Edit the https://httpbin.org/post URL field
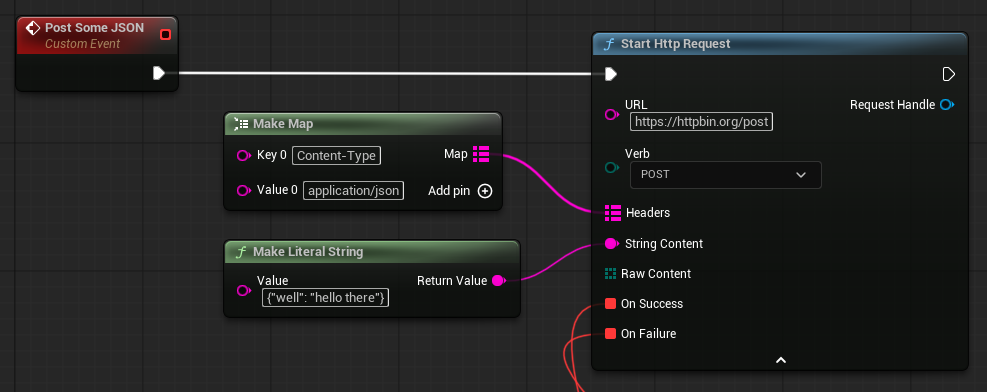Screen dimensions: 987x392 click(701, 121)
